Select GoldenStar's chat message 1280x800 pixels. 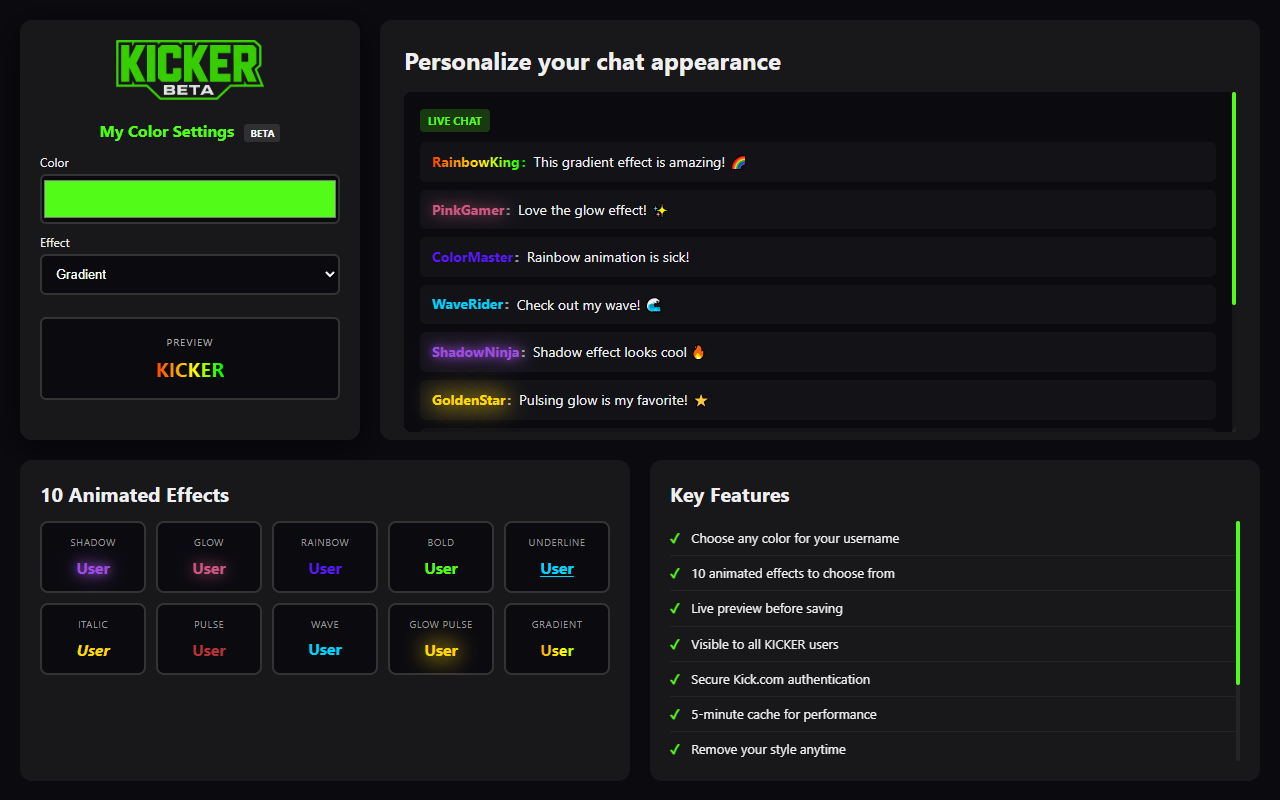click(818, 400)
